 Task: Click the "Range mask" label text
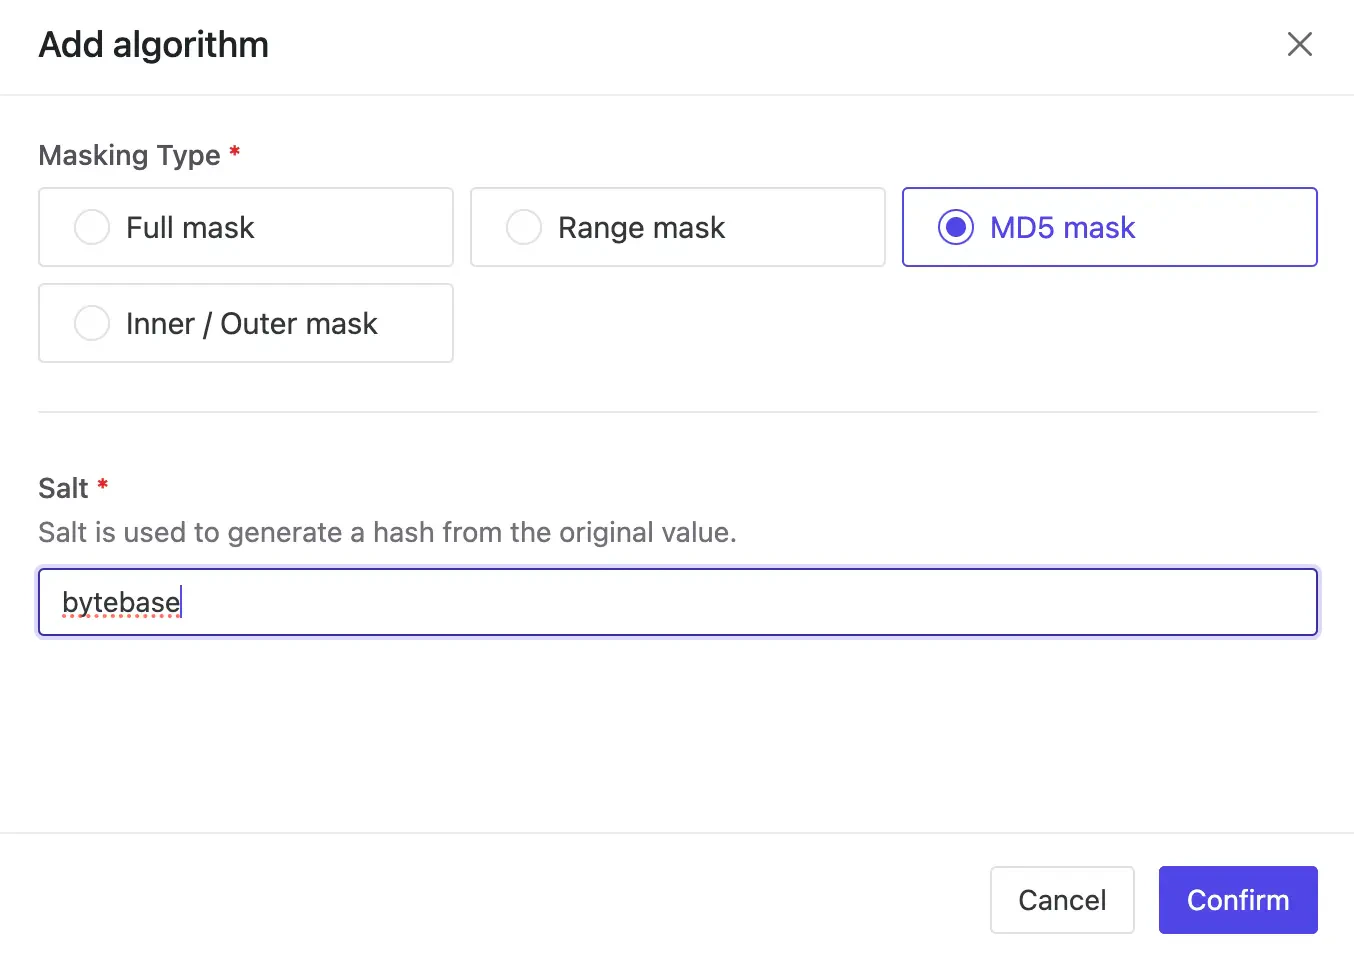coord(641,228)
